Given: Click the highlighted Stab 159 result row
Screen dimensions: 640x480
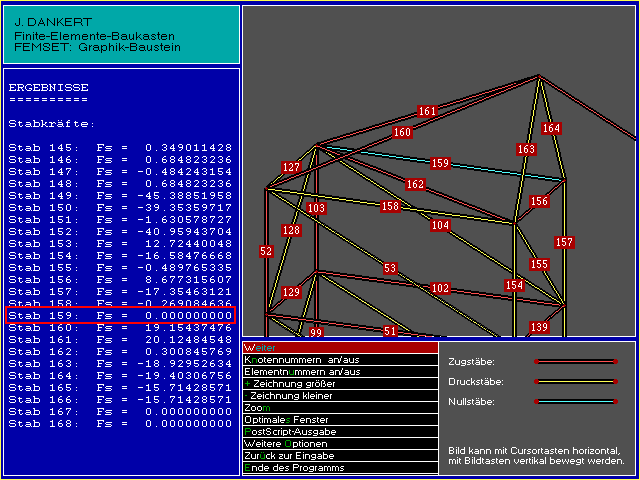Looking at the screenshot, I should click(120, 316).
